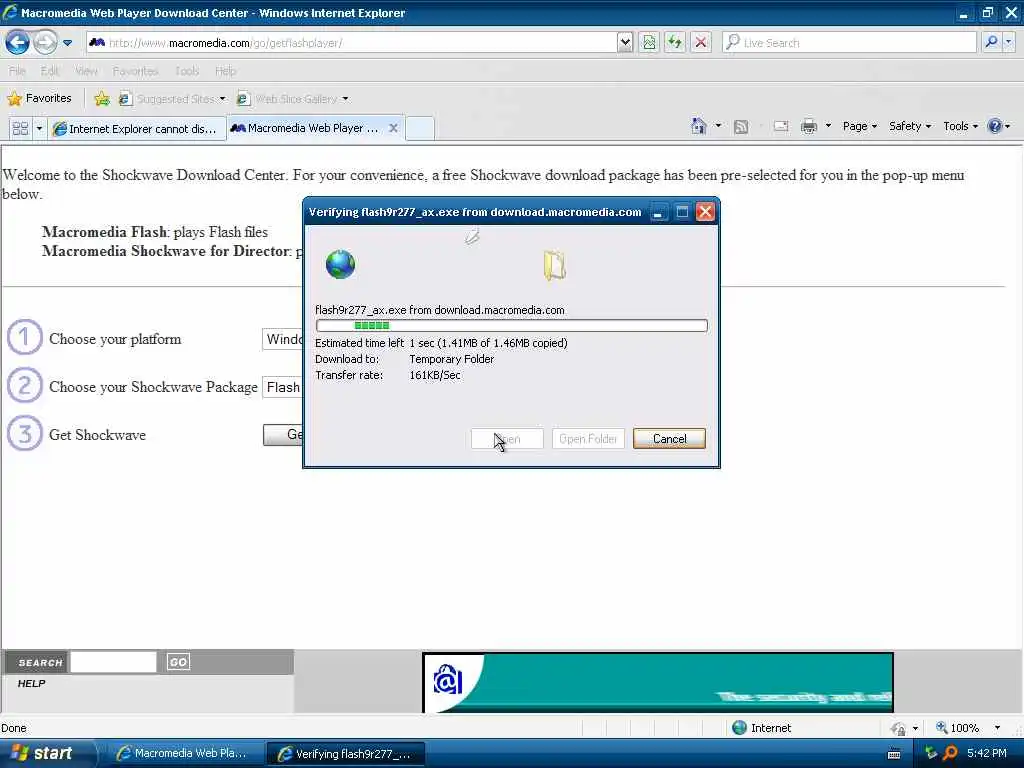Switch to Internet Explorer cannot display tab
This screenshot has width=1024, height=768.
pyautogui.click(x=136, y=129)
